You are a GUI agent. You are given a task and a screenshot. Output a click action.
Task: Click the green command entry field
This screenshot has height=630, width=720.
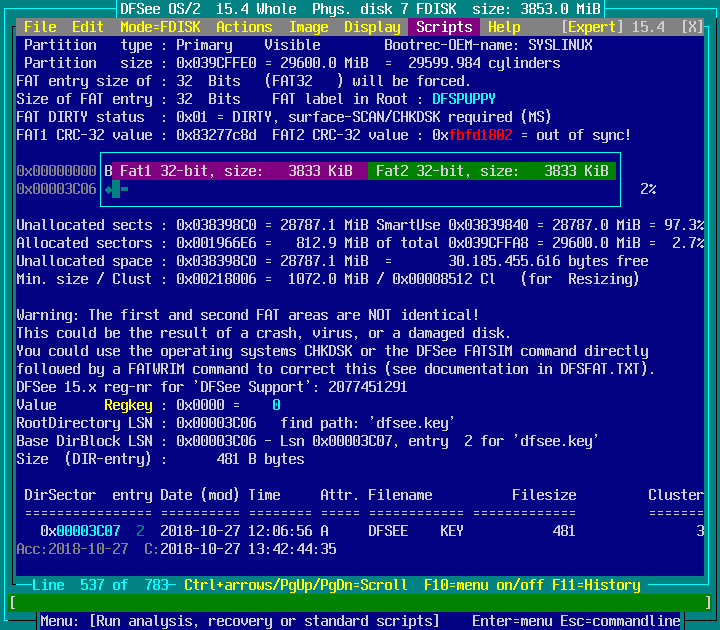coord(360,603)
